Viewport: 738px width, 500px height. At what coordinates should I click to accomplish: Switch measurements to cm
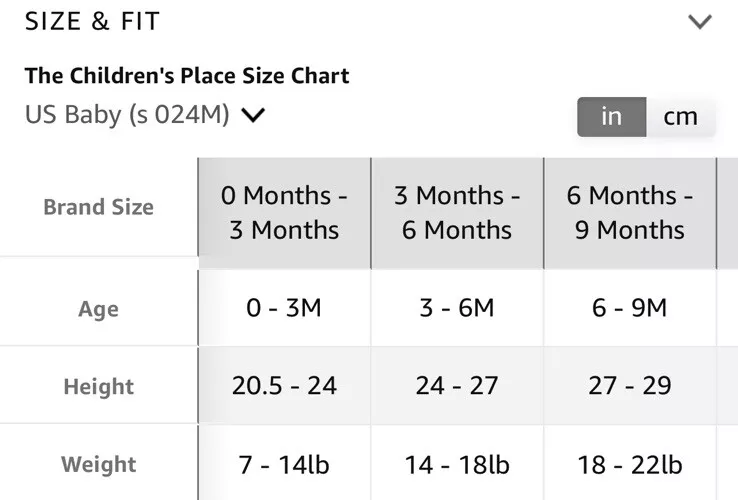point(681,117)
